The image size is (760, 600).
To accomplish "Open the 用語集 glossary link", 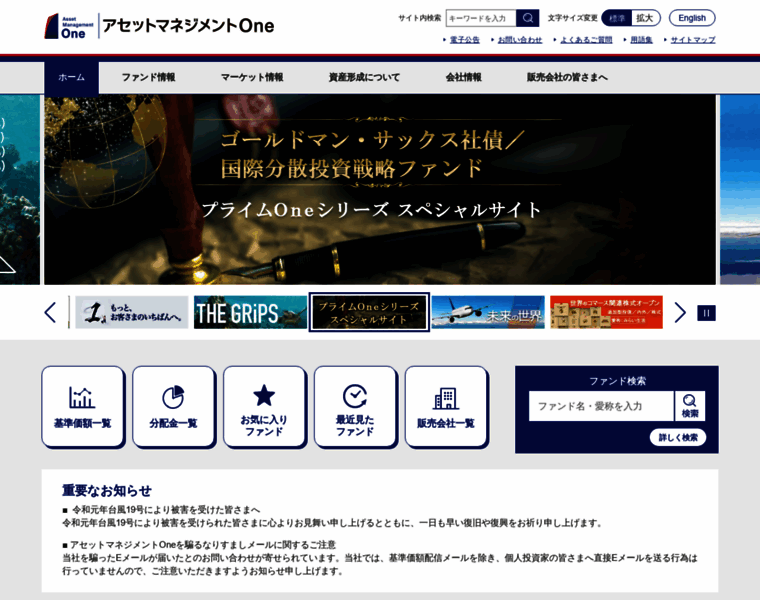I will tap(641, 40).
